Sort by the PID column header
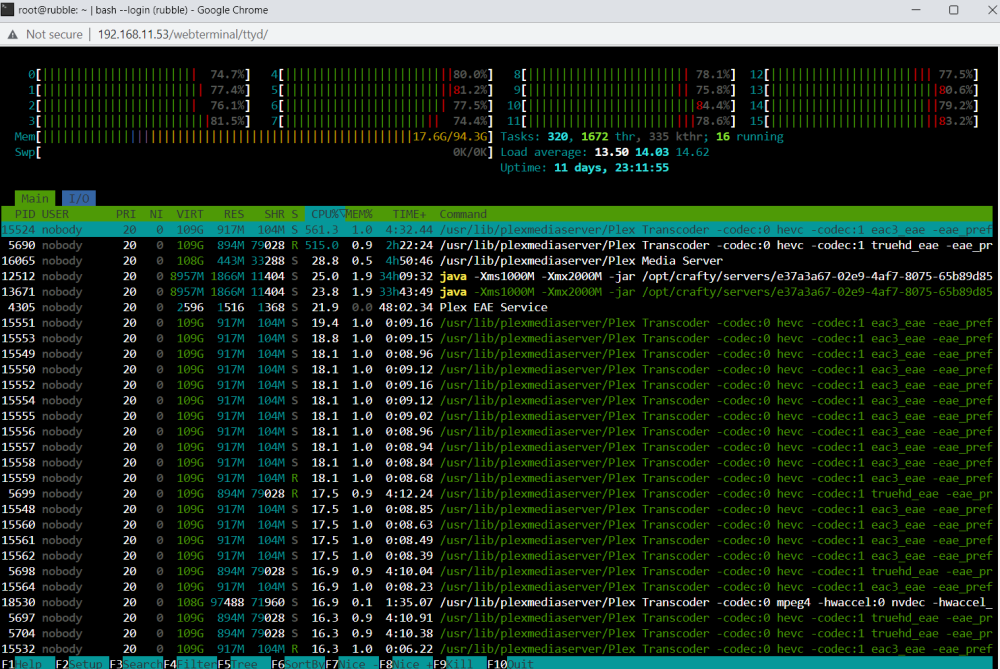 pyautogui.click(x=25, y=214)
